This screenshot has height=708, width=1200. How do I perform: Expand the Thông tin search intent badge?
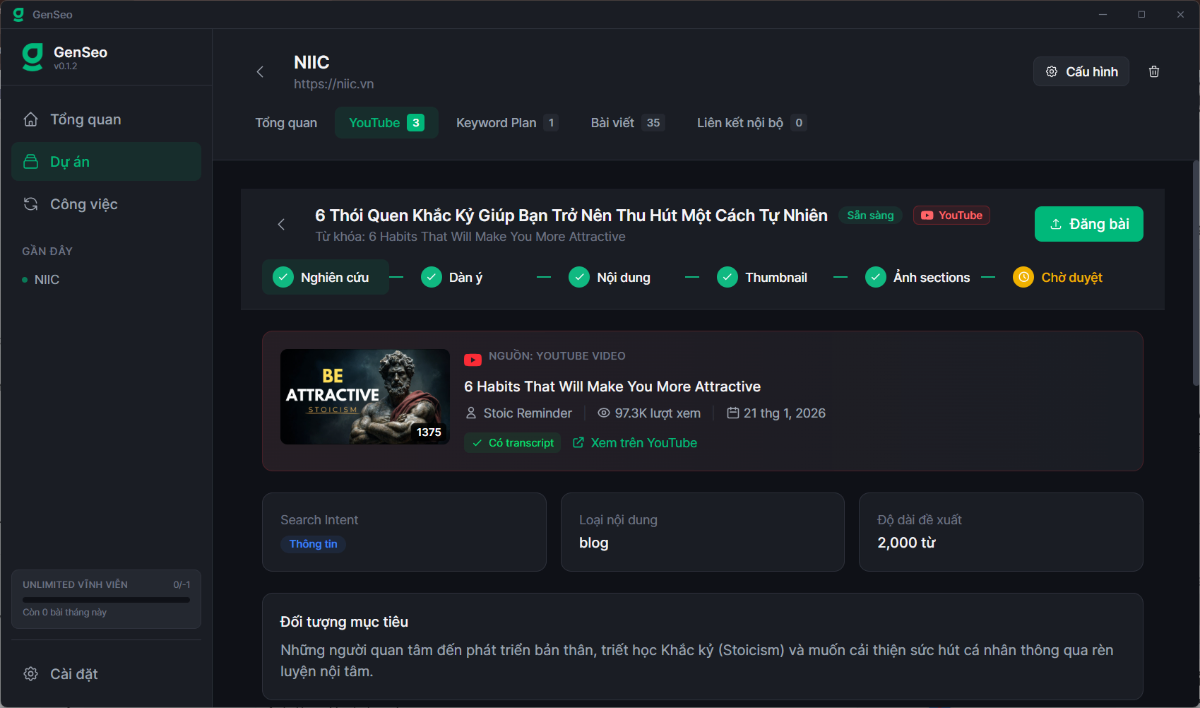pos(313,544)
